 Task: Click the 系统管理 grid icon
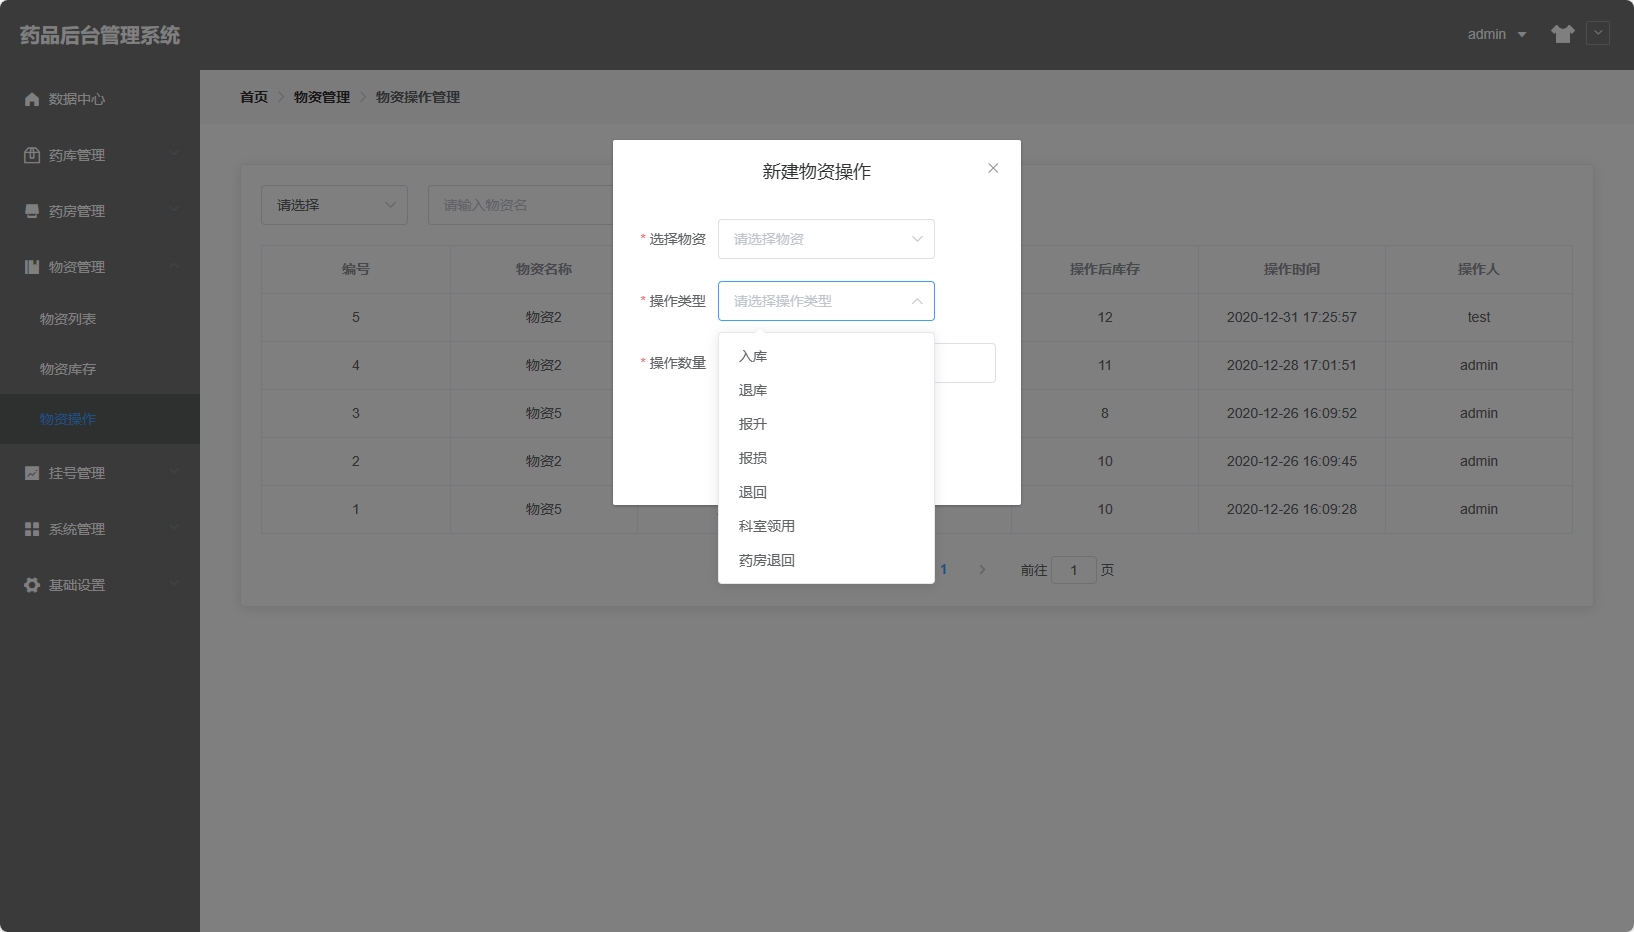point(32,529)
